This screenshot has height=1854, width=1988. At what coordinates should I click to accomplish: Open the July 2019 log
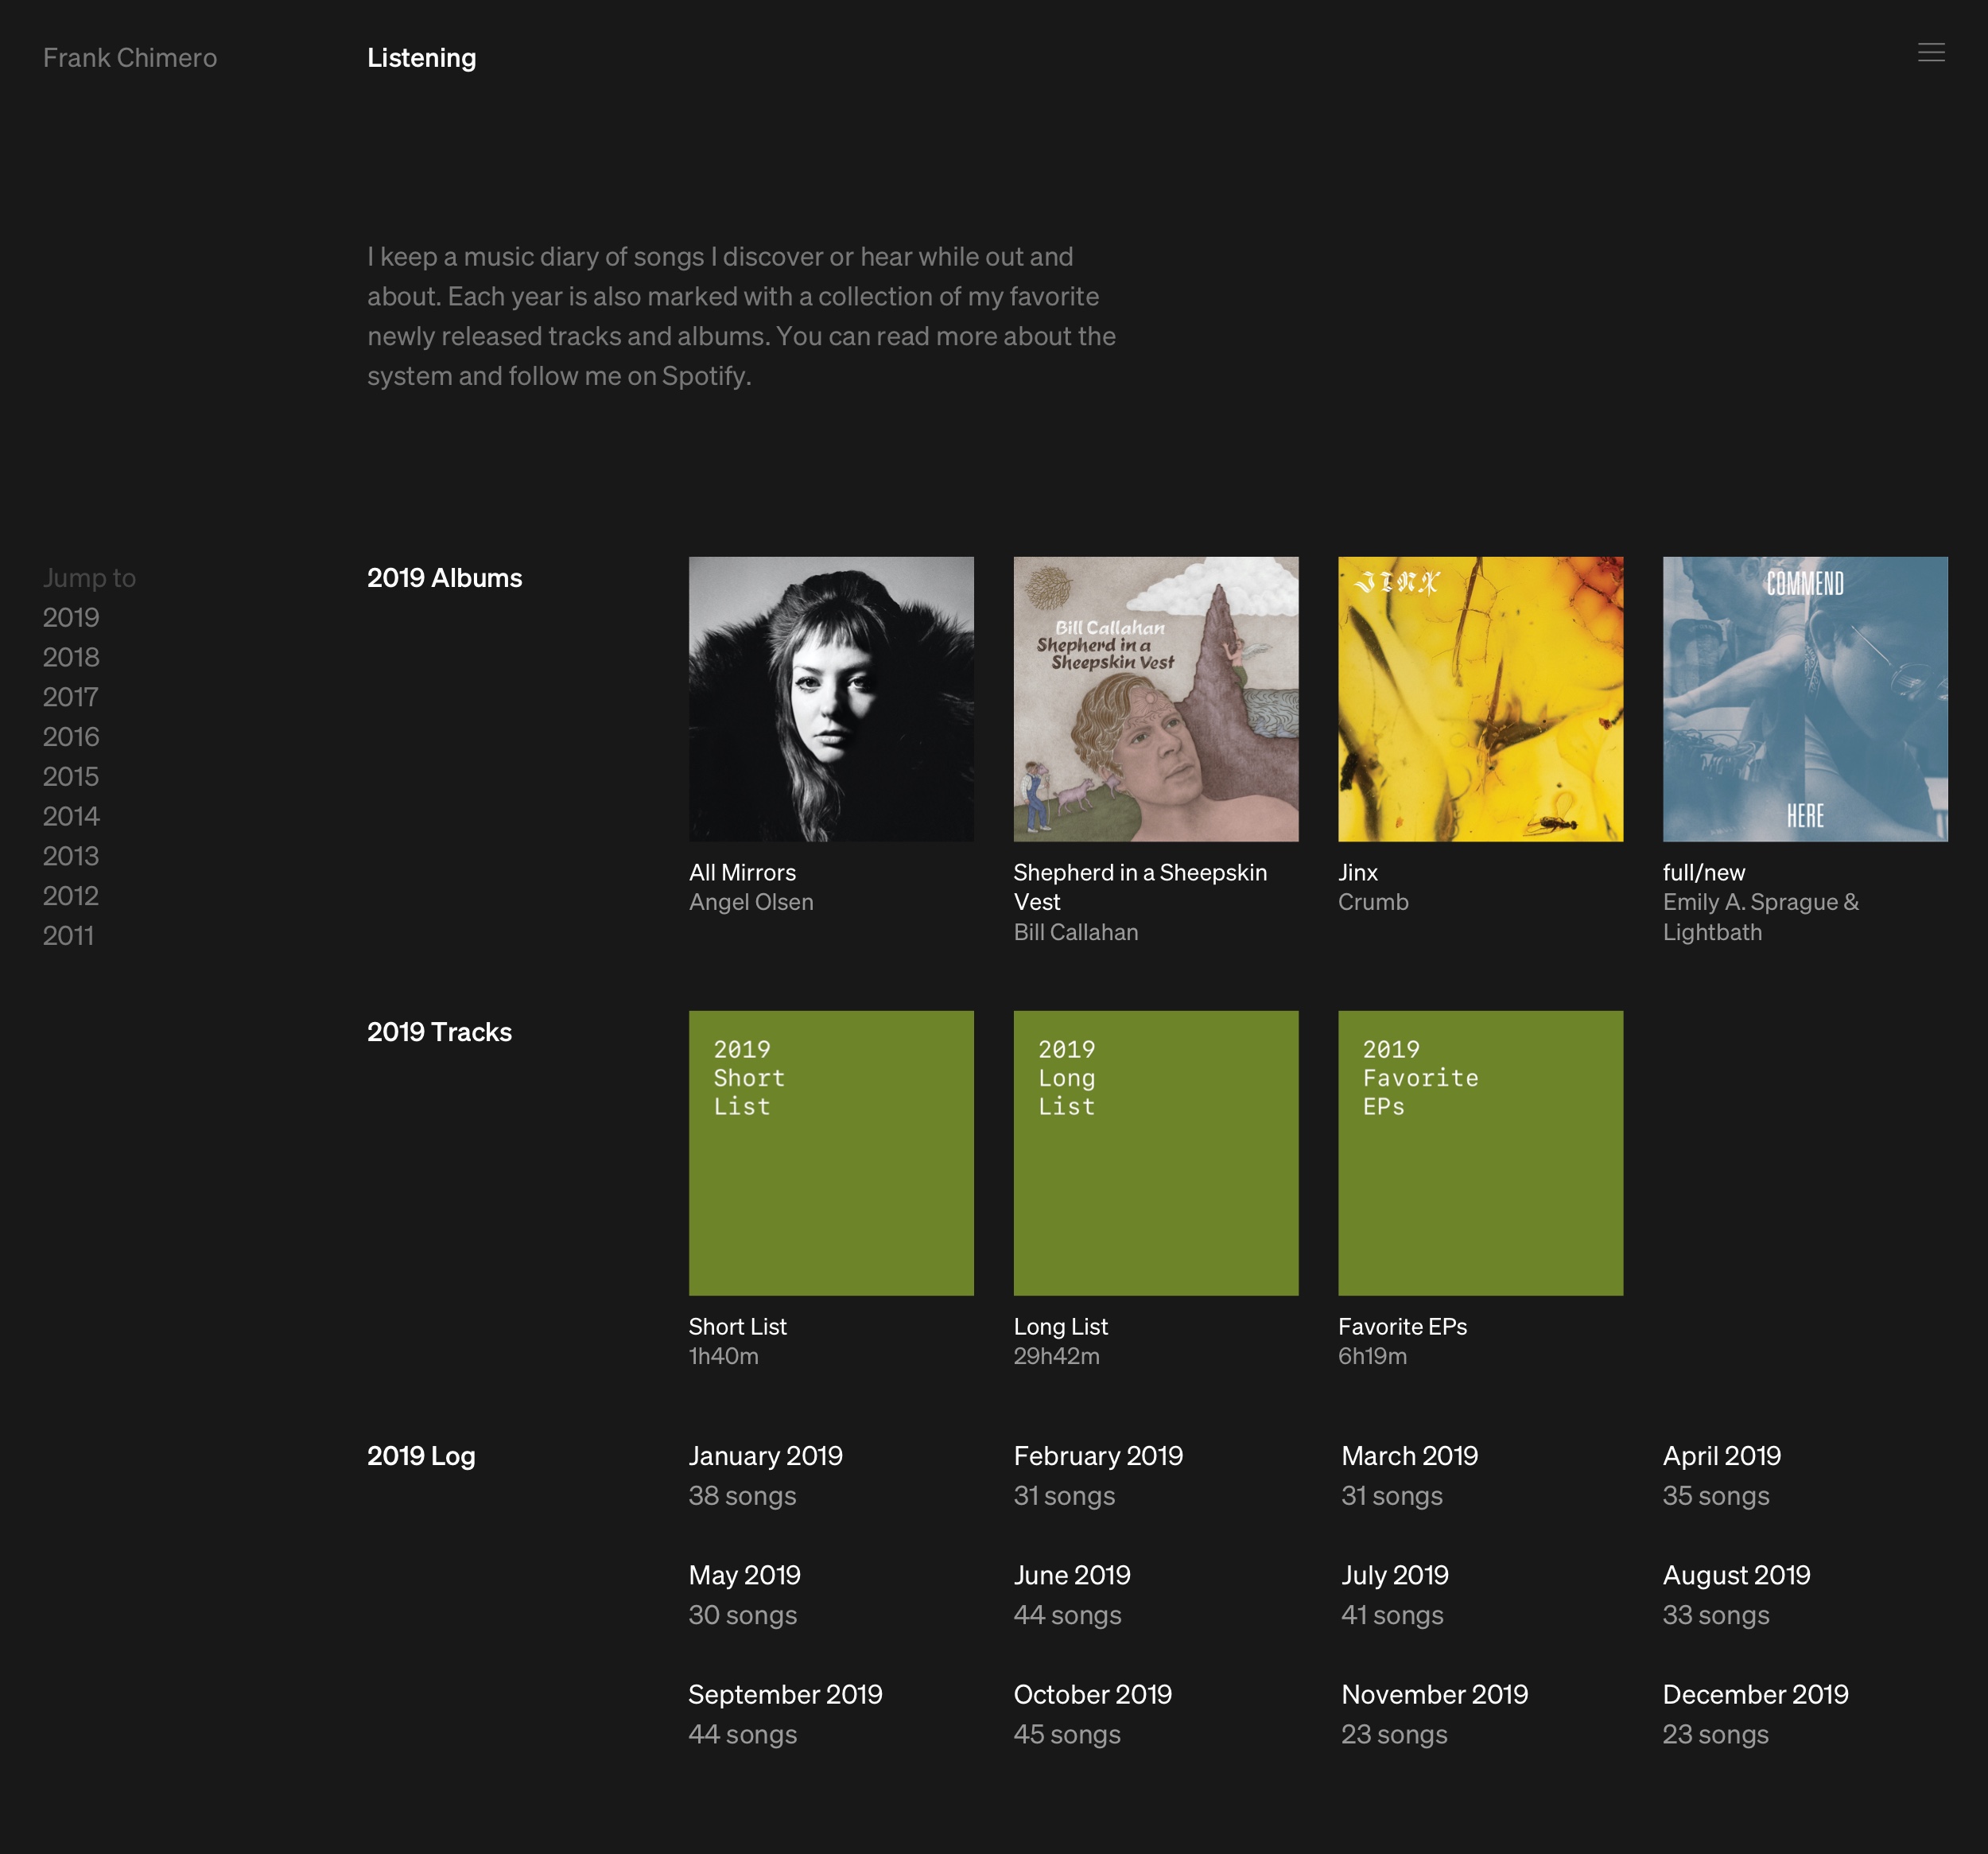pyautogui.click(x=1395, y=1575)
